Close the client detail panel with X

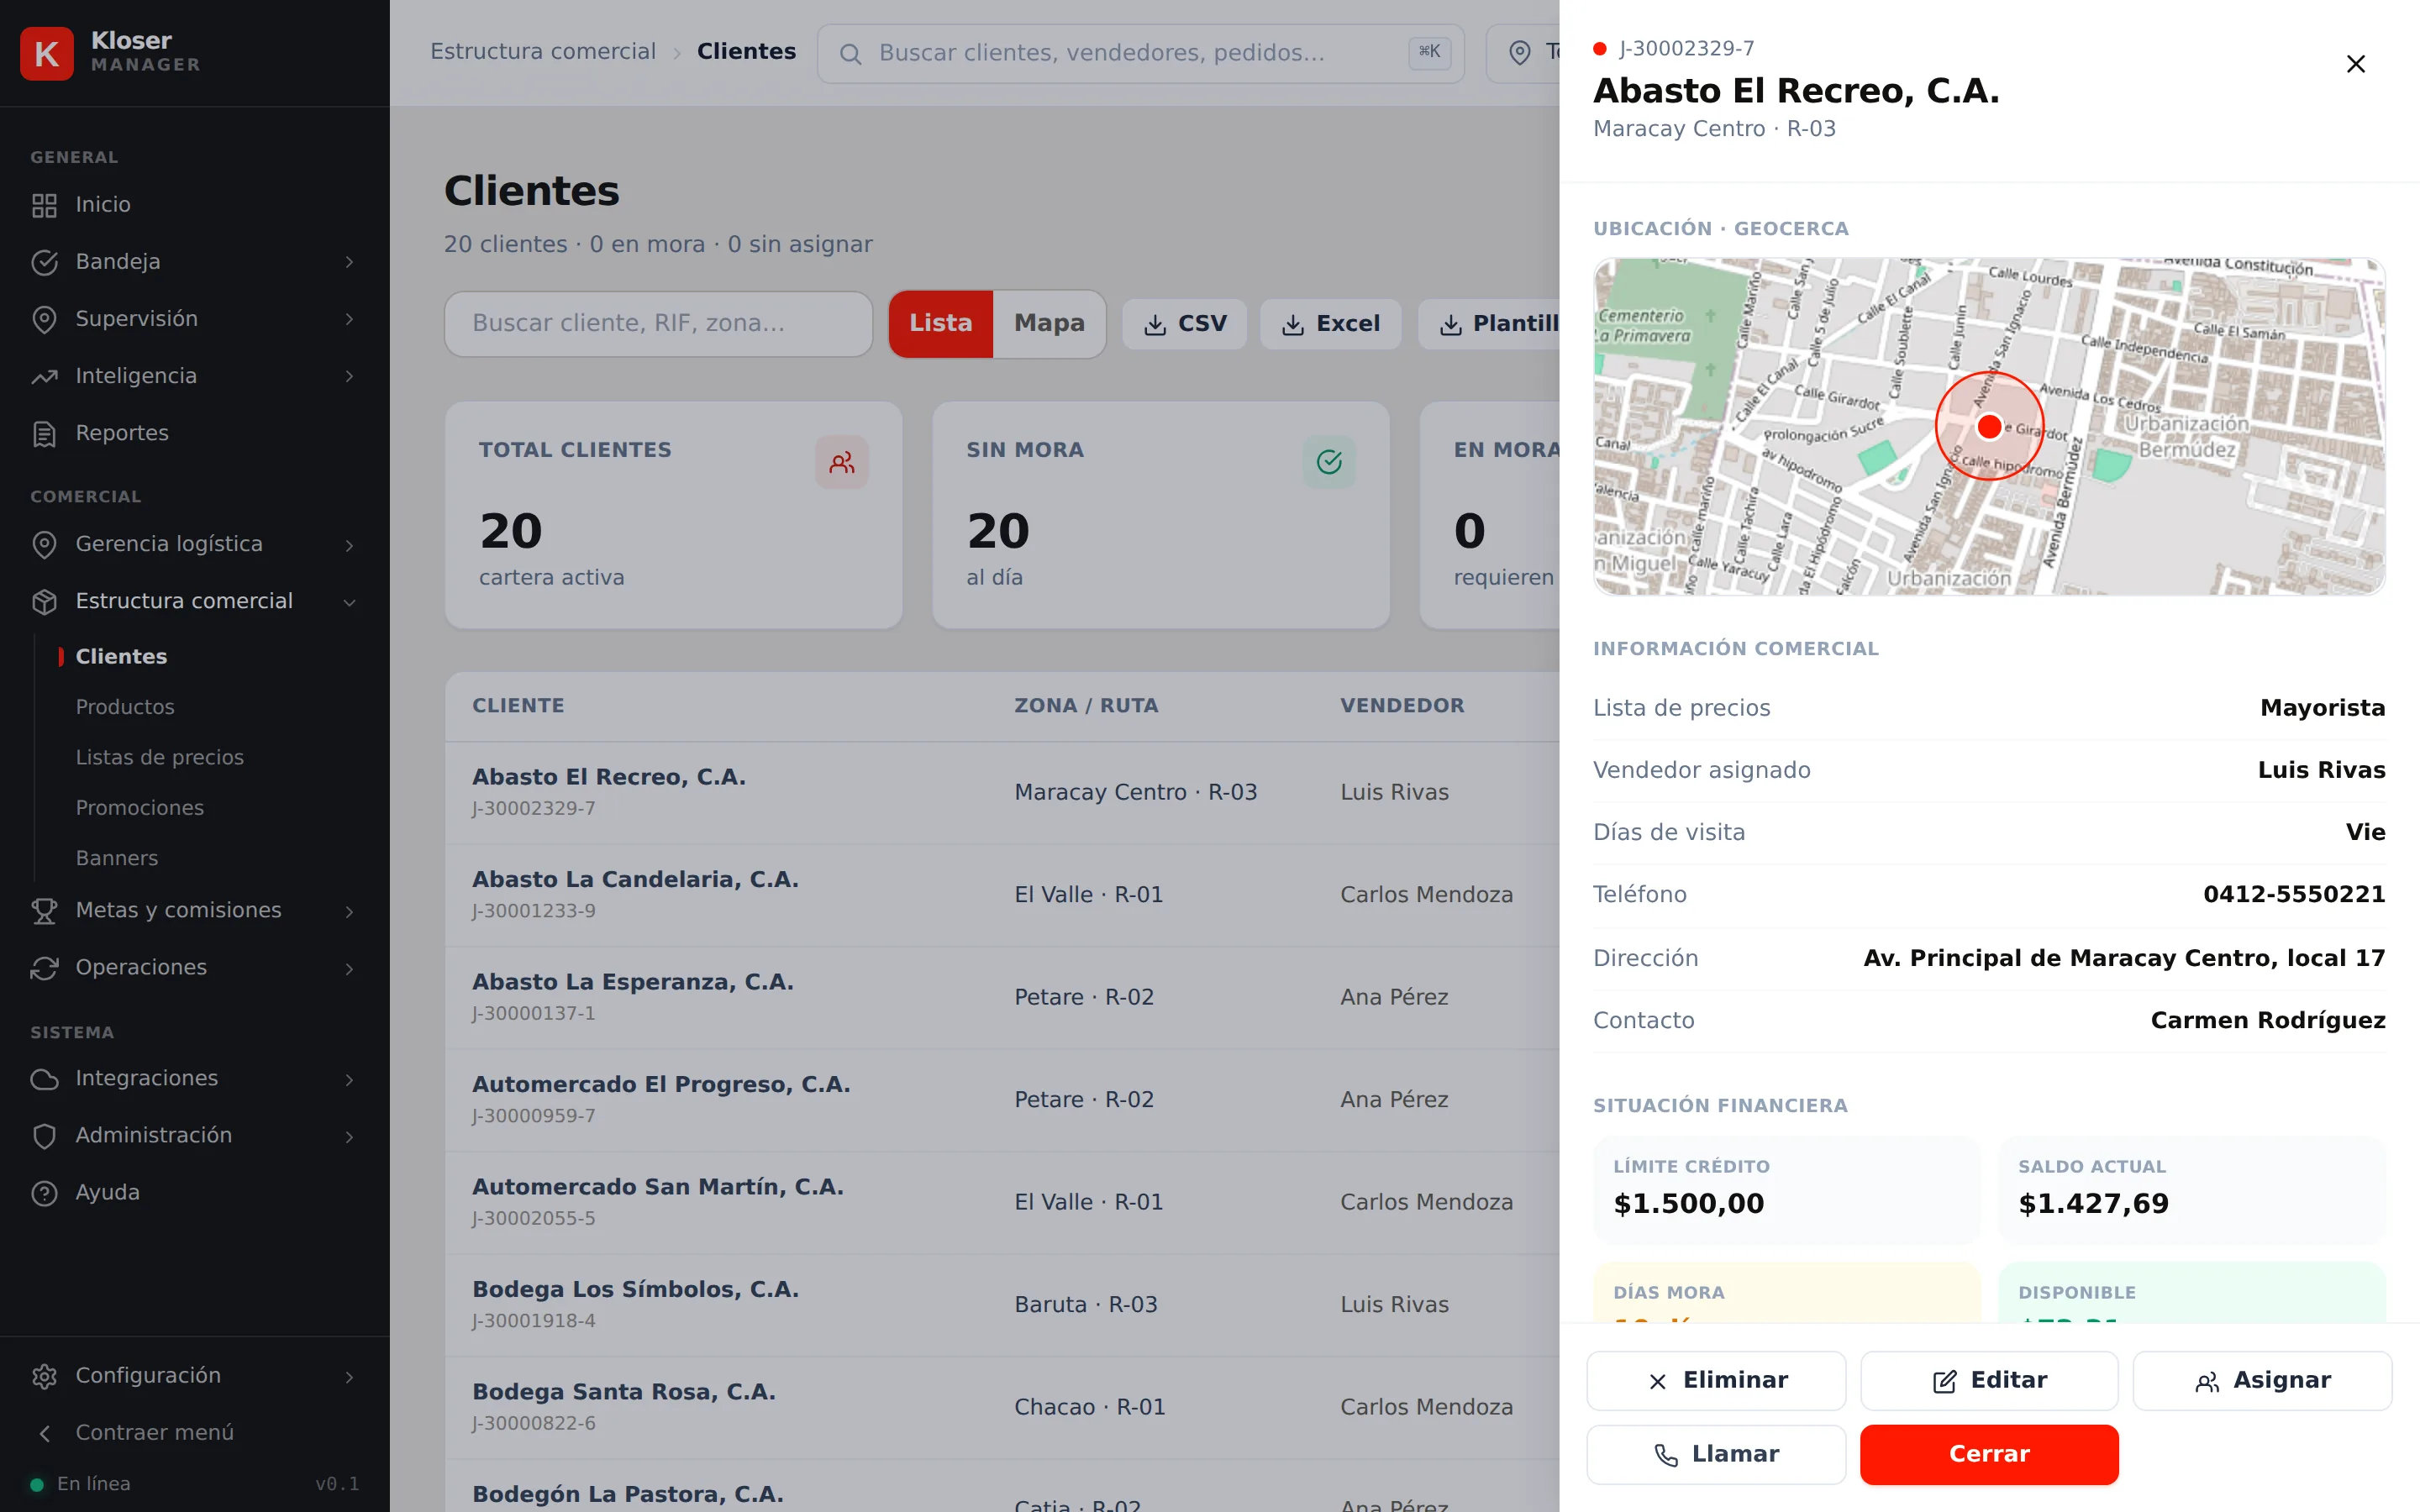click(x=2355, y=64)
